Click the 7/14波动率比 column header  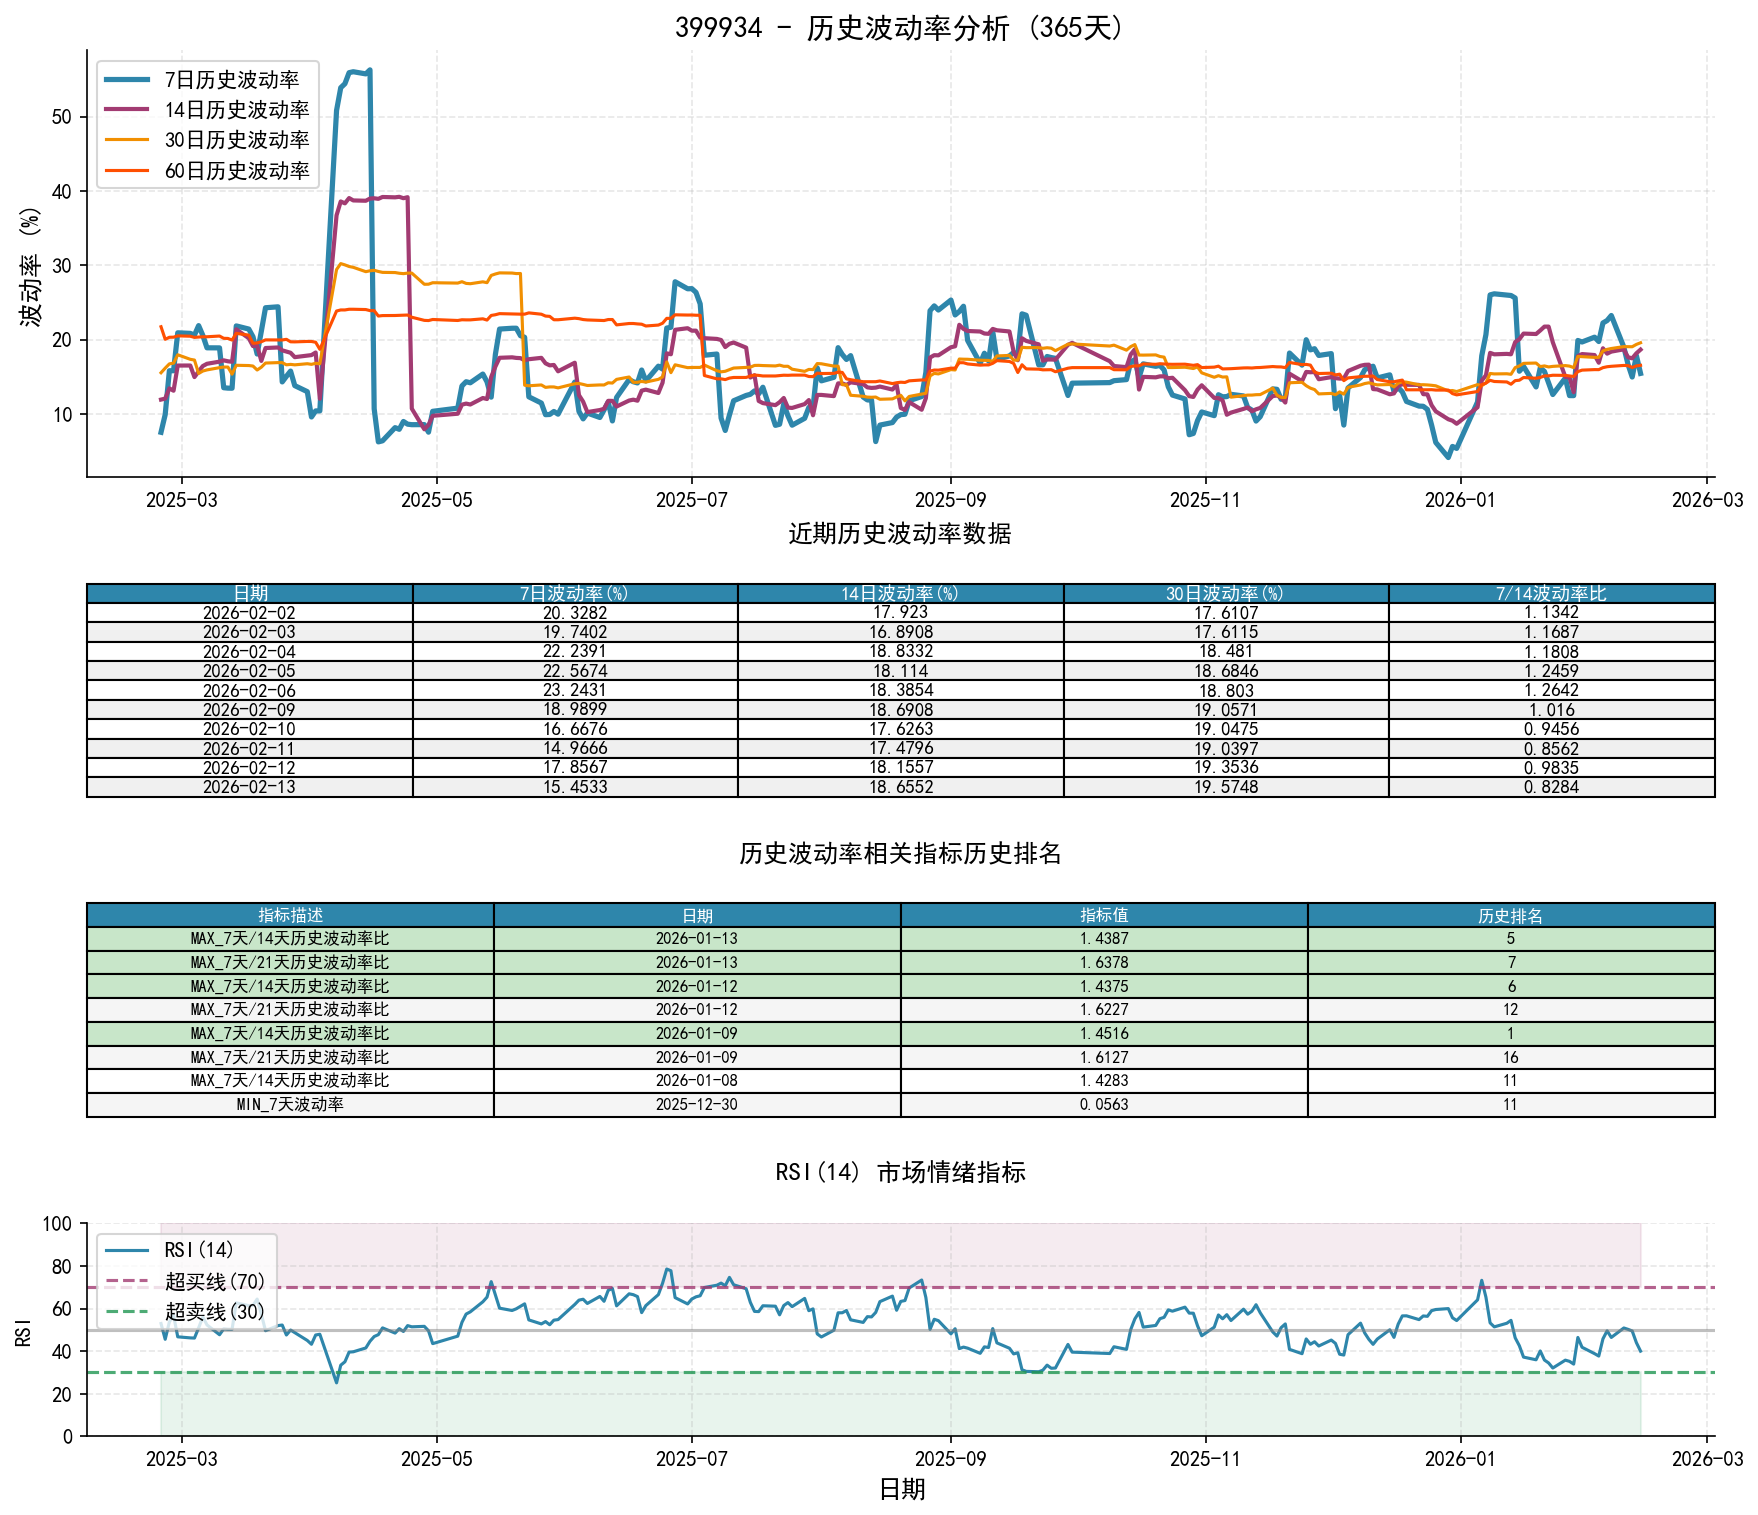coord(1551,594)
